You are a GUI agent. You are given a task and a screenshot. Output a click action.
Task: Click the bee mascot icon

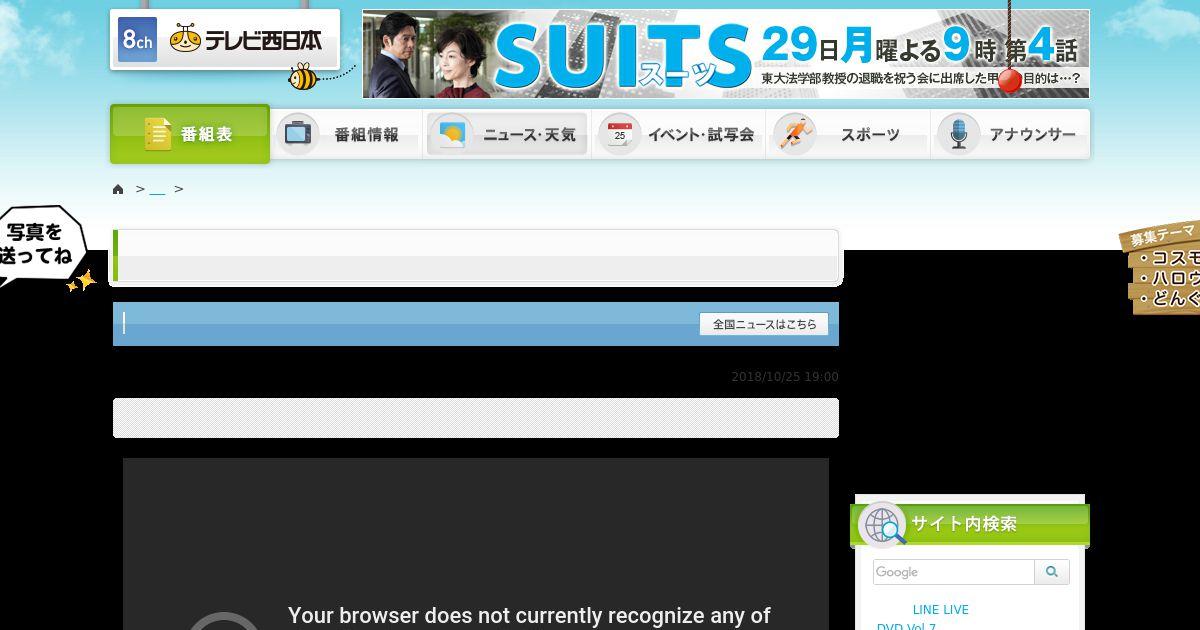click(303, 77)
